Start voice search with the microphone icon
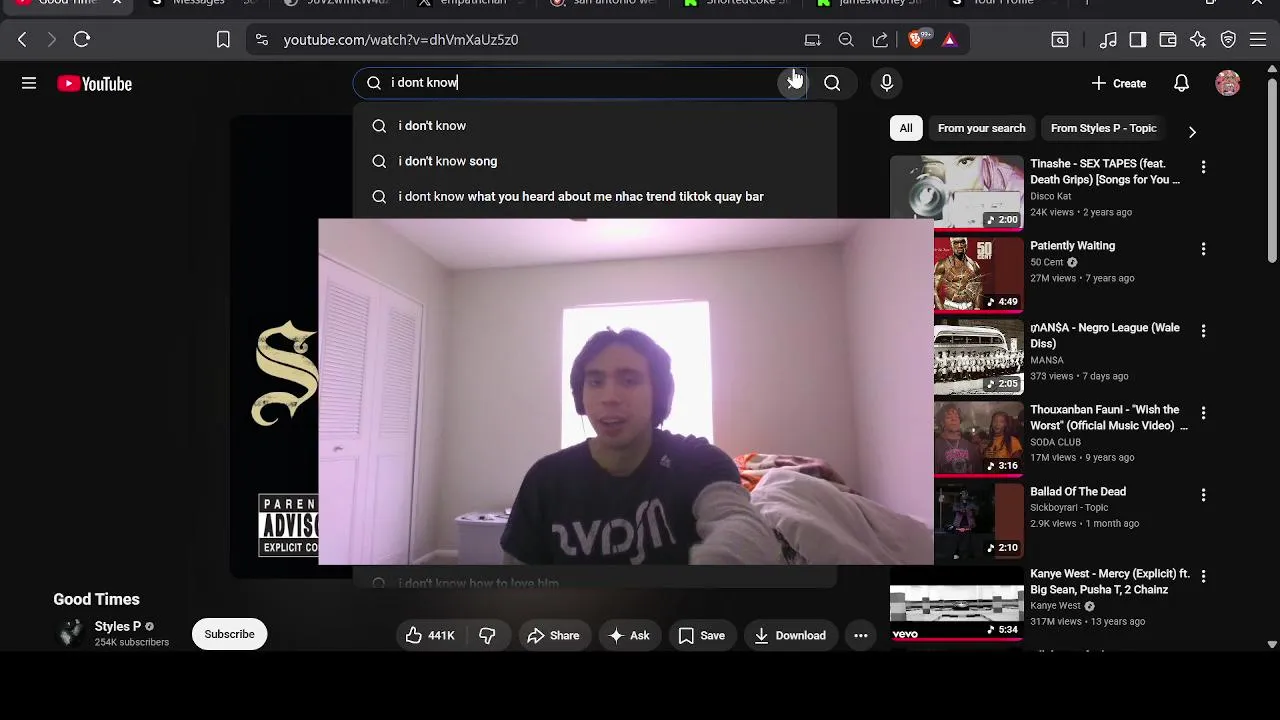Viewport: 1280px width, 720px height. pyautogui.click(x=886, y=83)
